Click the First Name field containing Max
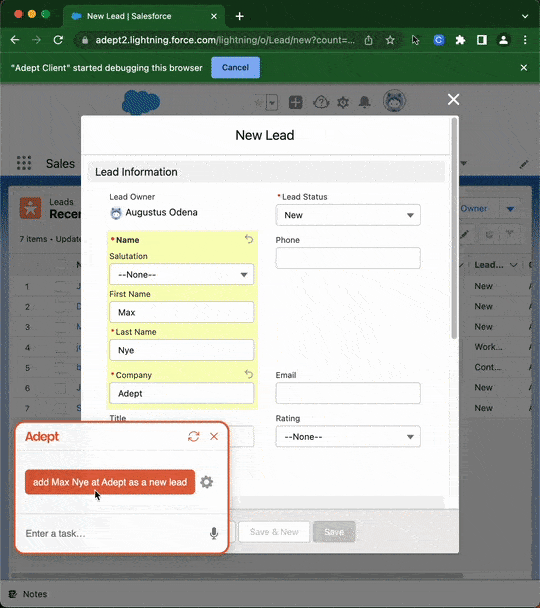This screenshot has width=540, height=608. tap(181, 312)
